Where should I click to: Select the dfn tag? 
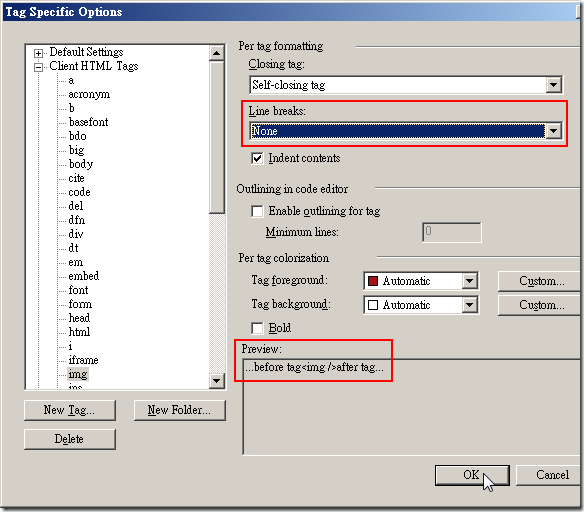(77, 220)
